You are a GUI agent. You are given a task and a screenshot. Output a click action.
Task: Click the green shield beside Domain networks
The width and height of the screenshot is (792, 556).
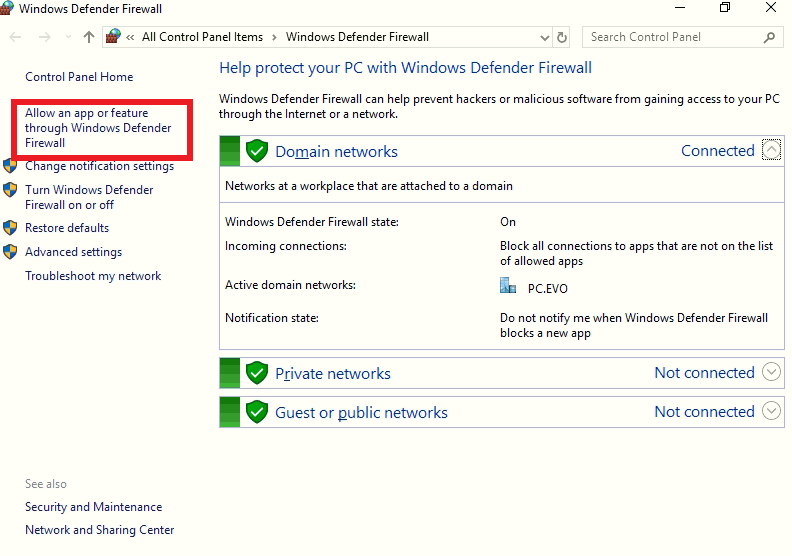click(257, 151)
